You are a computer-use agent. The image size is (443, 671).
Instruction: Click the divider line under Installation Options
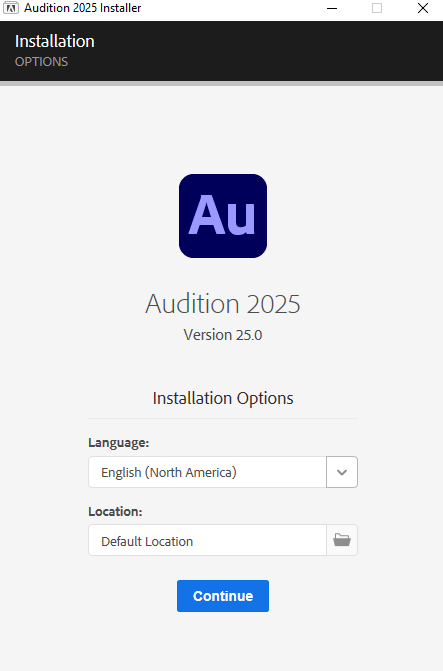(223, 419)
